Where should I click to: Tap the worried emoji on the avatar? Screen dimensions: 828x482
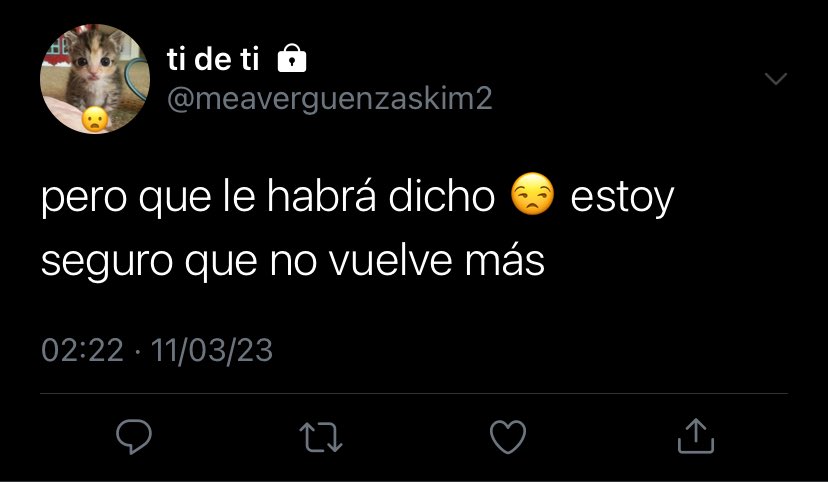[95, 119]
